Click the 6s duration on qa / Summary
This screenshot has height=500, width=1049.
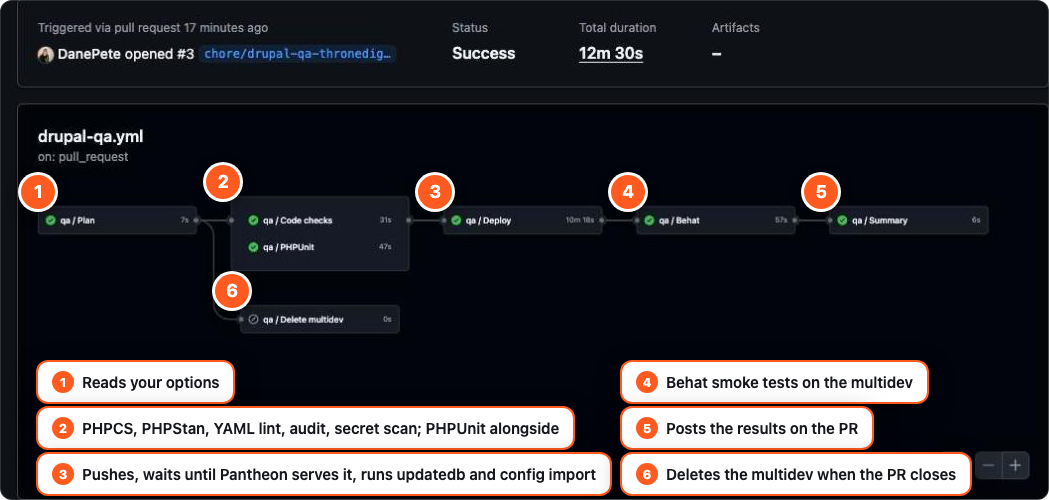[x=976, y=220]
